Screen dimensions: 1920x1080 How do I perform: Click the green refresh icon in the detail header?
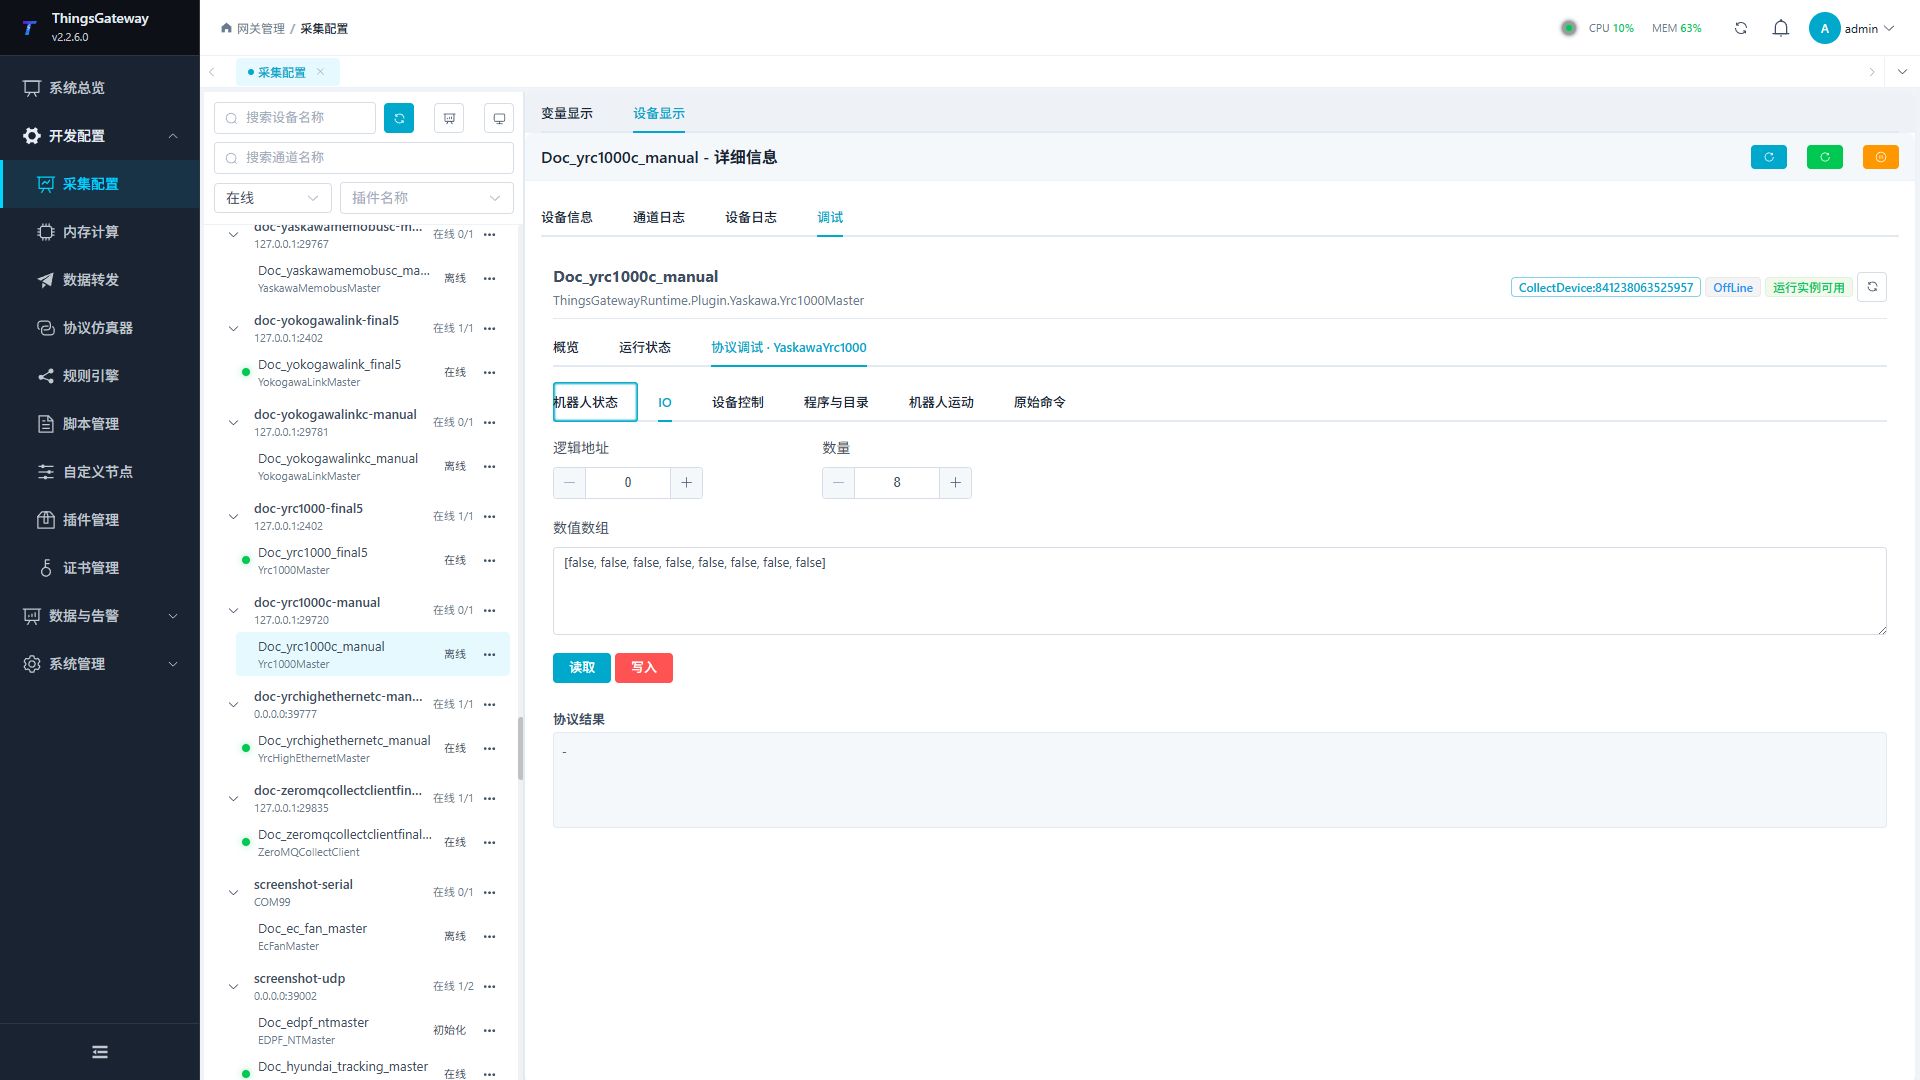tap(1825, 157)
